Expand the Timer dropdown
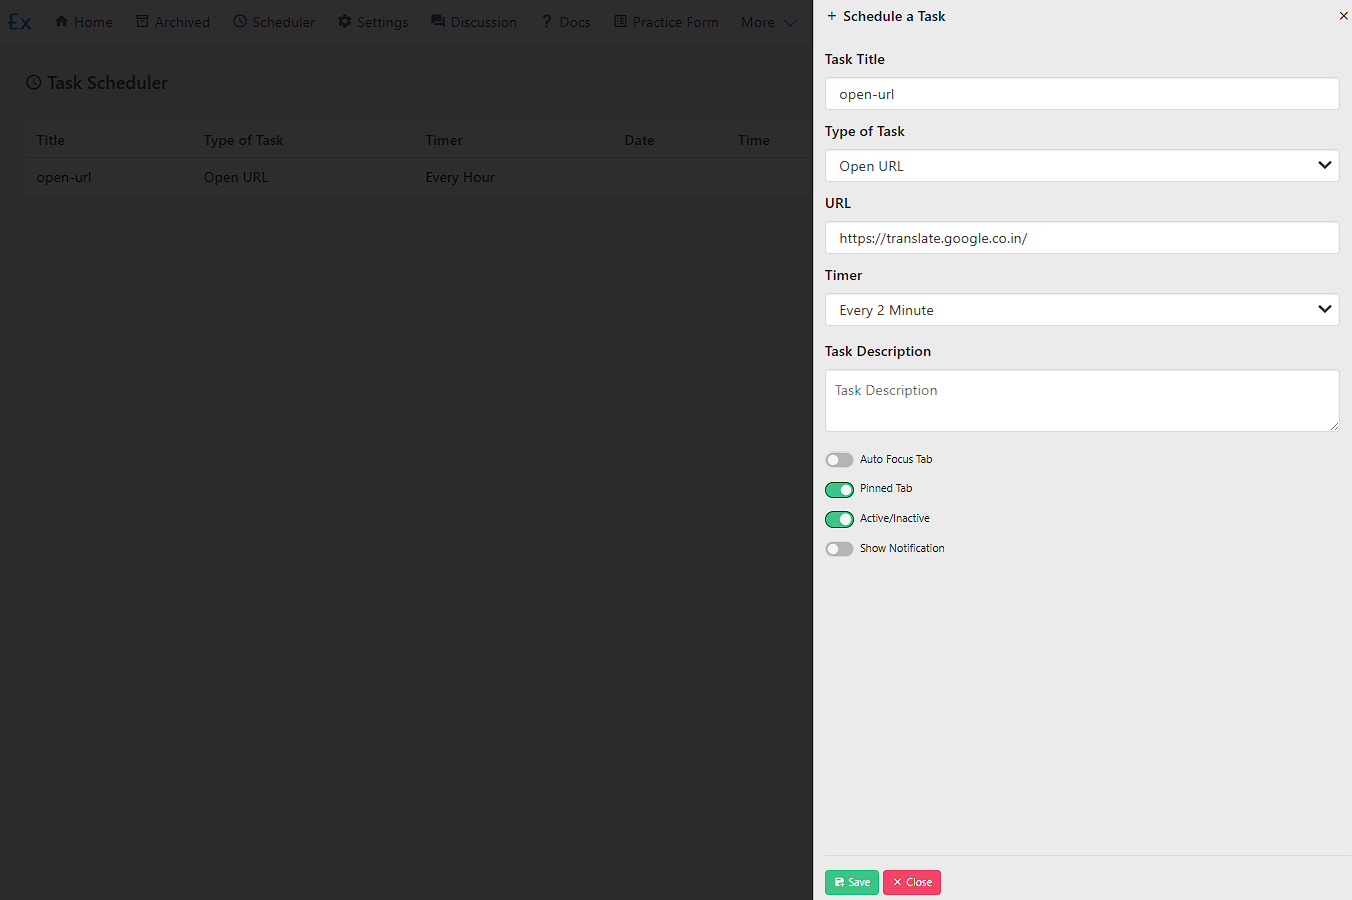 (1081, 310)
